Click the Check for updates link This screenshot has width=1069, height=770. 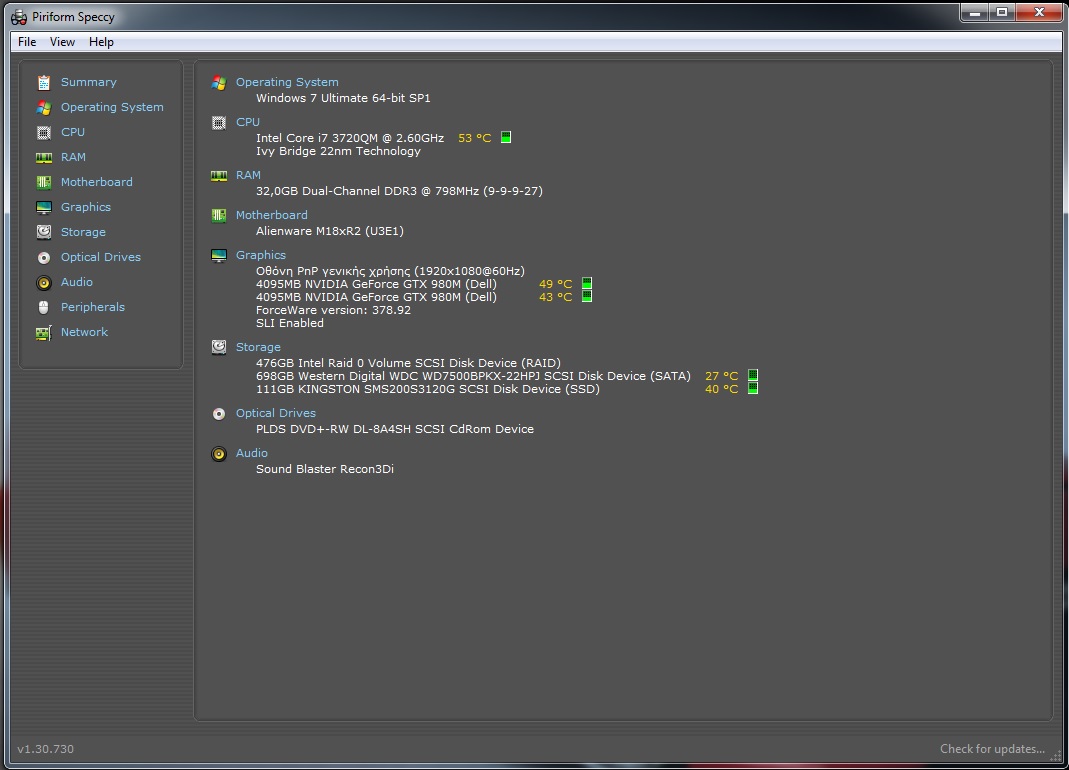click(993, 749)
